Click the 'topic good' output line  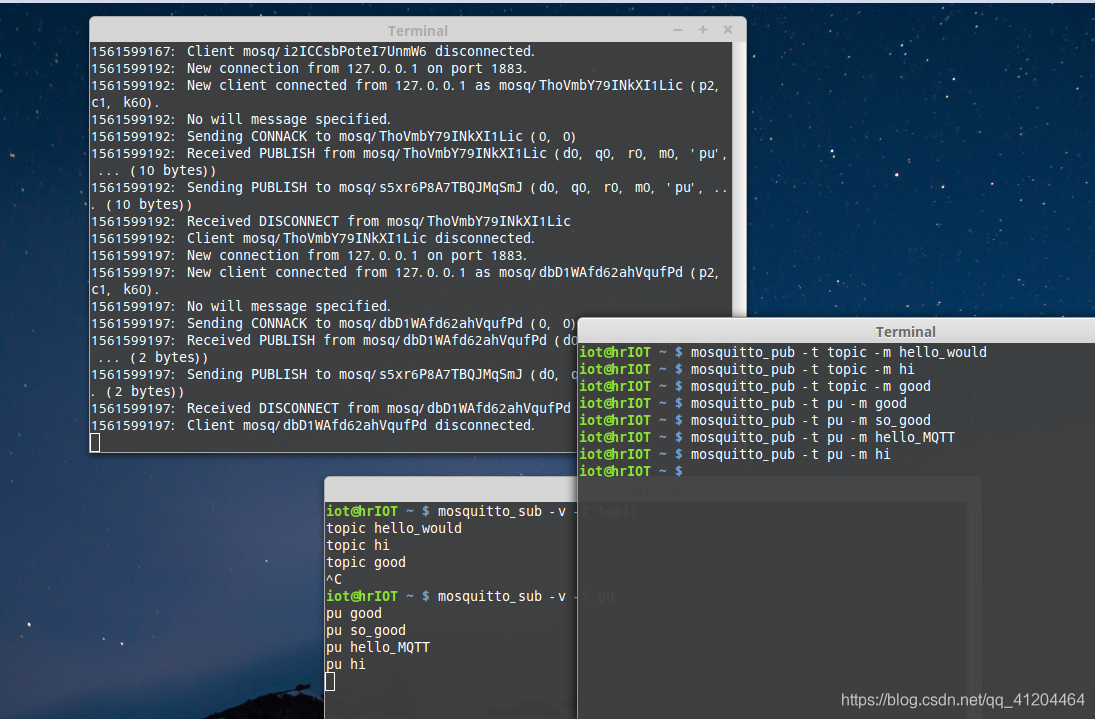coord(366,563)
